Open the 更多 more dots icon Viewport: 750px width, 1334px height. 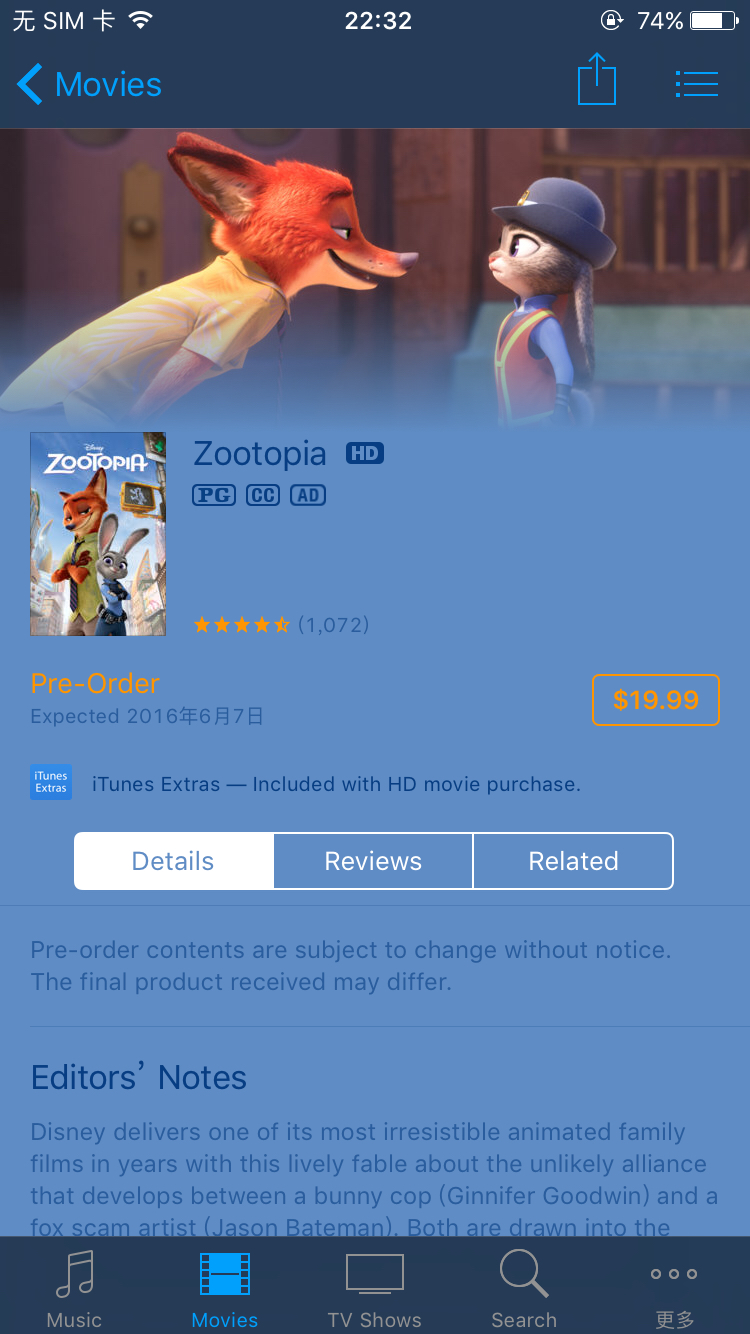tap(674, 1274)
